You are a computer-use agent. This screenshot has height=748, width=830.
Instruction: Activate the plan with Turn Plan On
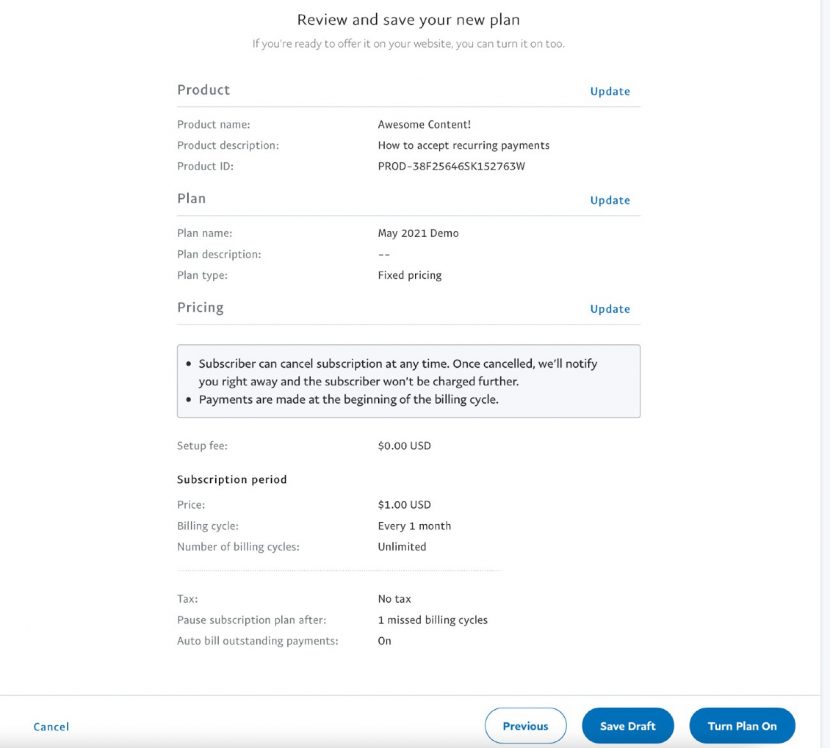741,726
